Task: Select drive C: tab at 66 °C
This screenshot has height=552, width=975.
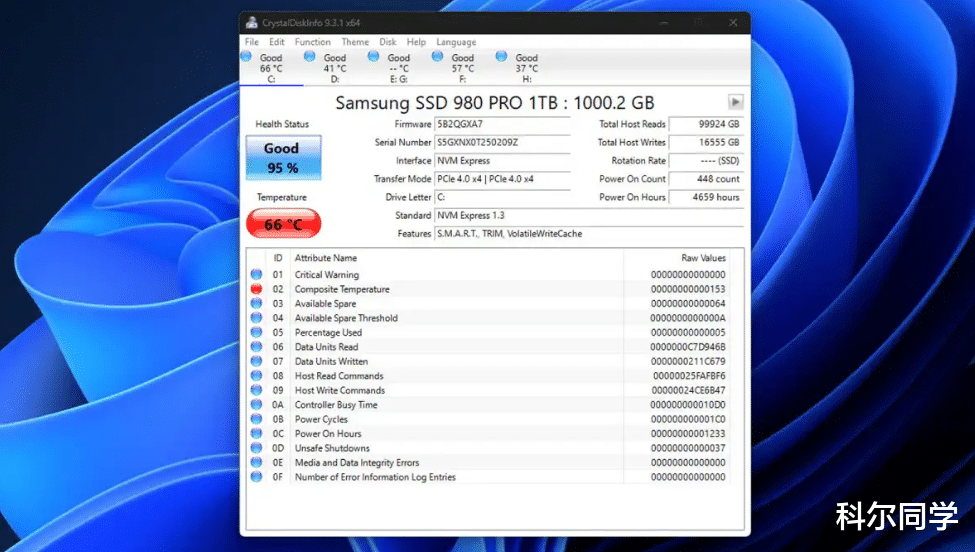Action: pyautogui.click(x=271, y=68)
